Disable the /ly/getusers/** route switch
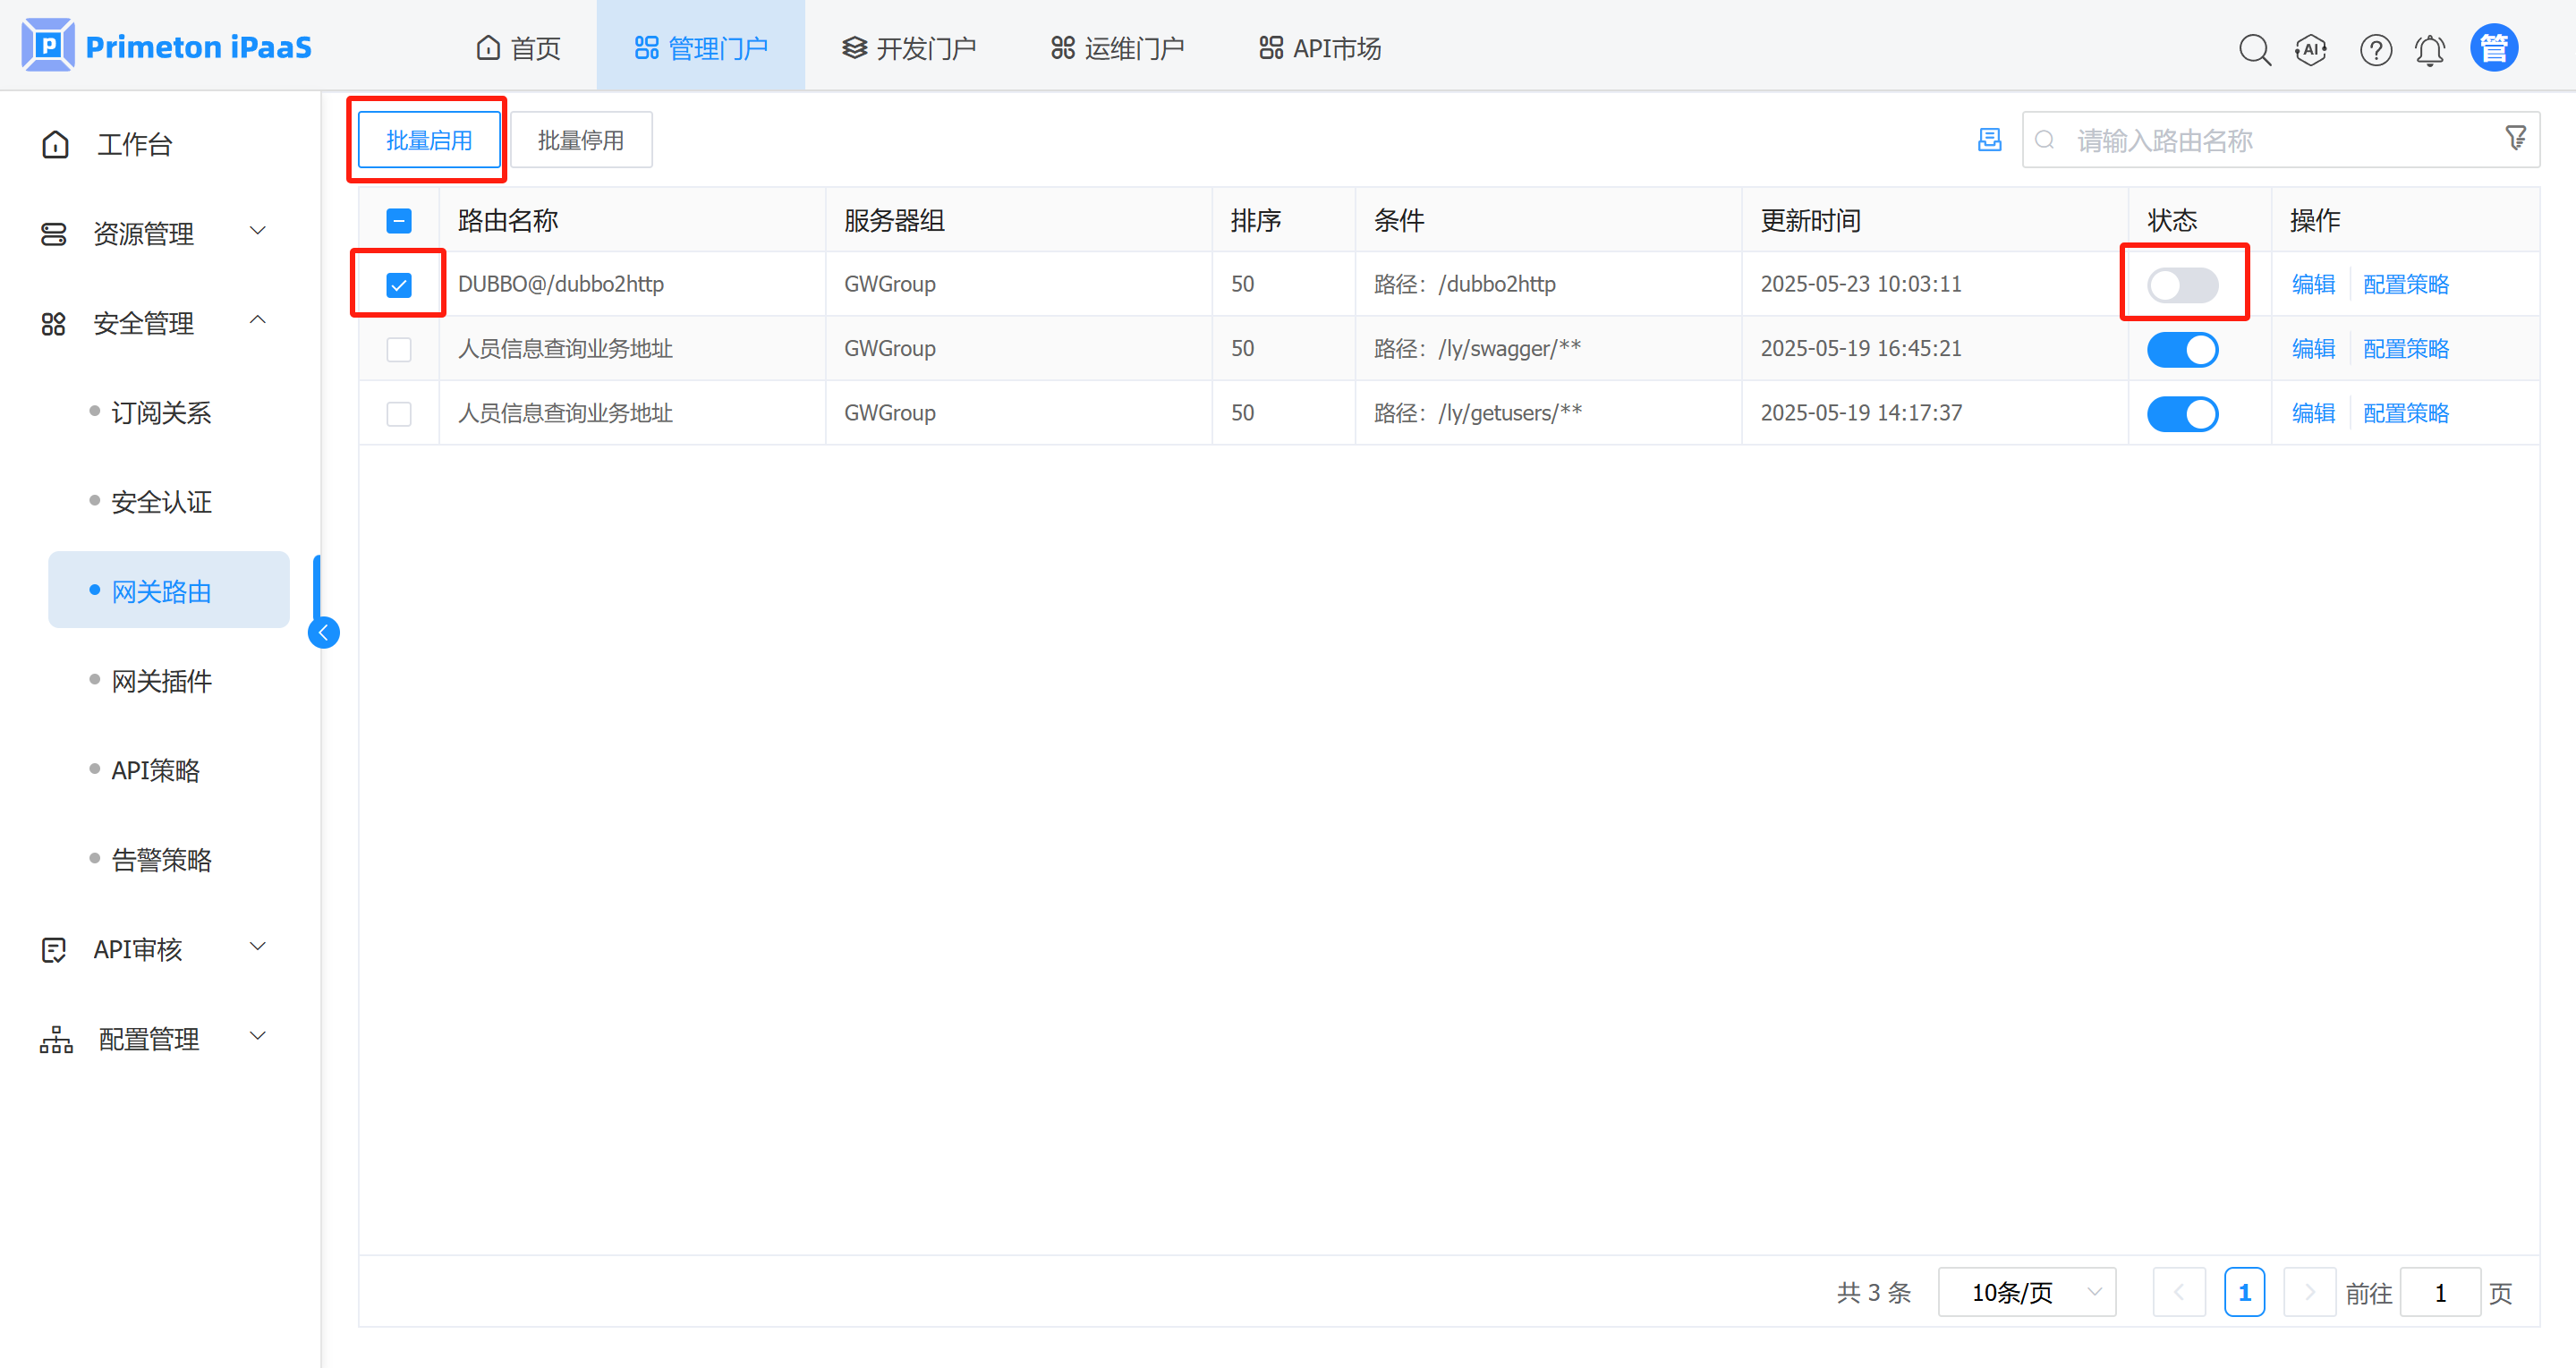Screen dimensions: 2576x1368 click(x=2182, y=414)
